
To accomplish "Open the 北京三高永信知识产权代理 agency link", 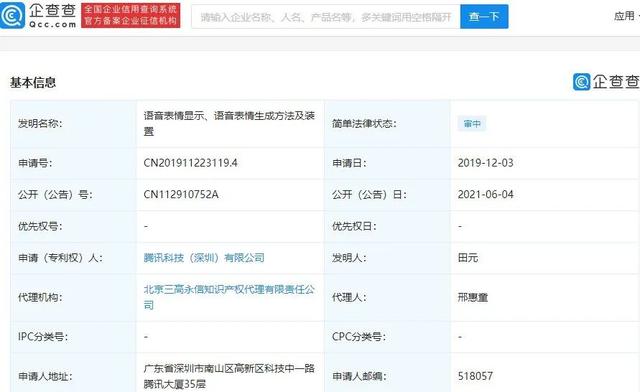I will (x=229, y=297).
